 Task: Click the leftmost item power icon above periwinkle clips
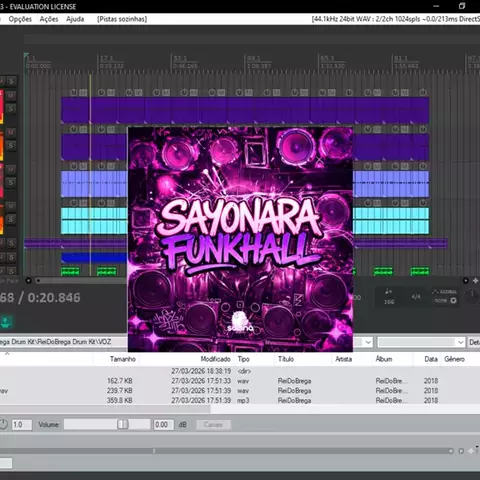coord(74,166)
